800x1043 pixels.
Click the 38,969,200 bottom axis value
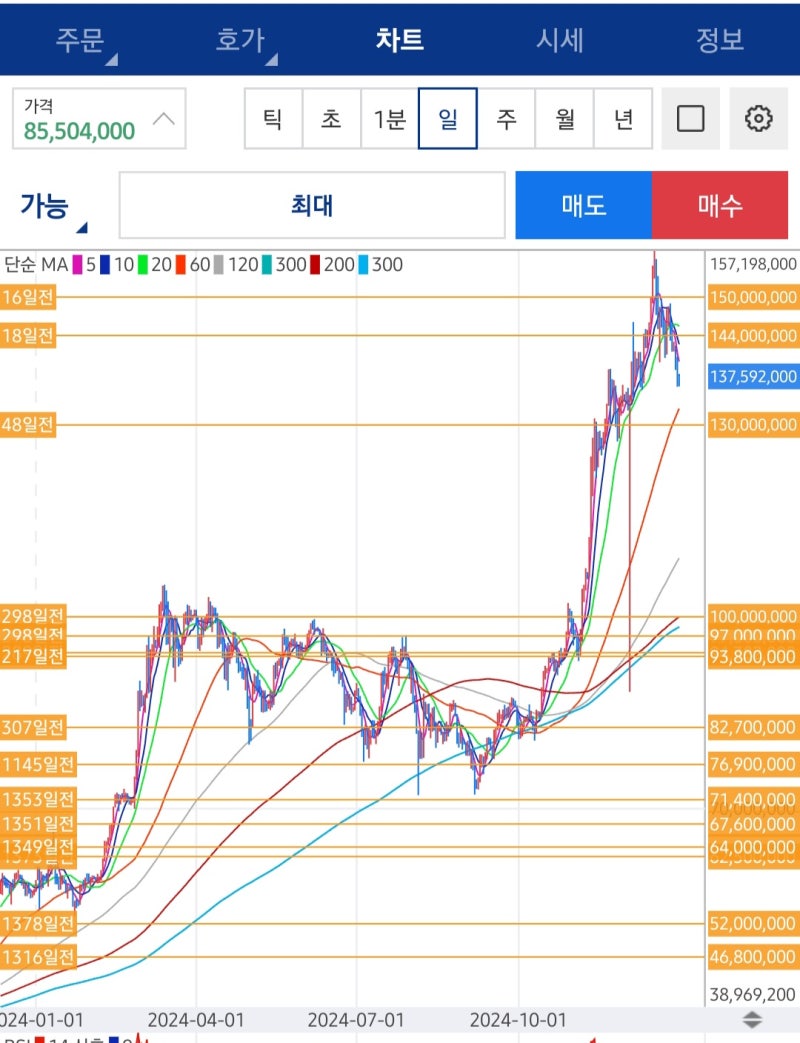click(753, 994)
